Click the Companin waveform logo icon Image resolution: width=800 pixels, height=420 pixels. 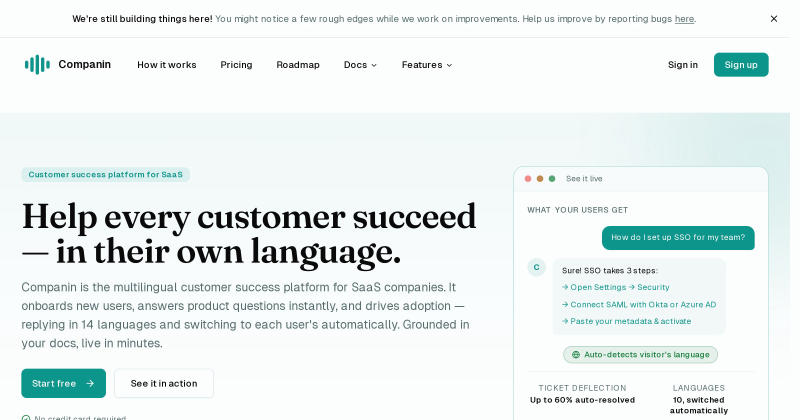coord(37,65)
